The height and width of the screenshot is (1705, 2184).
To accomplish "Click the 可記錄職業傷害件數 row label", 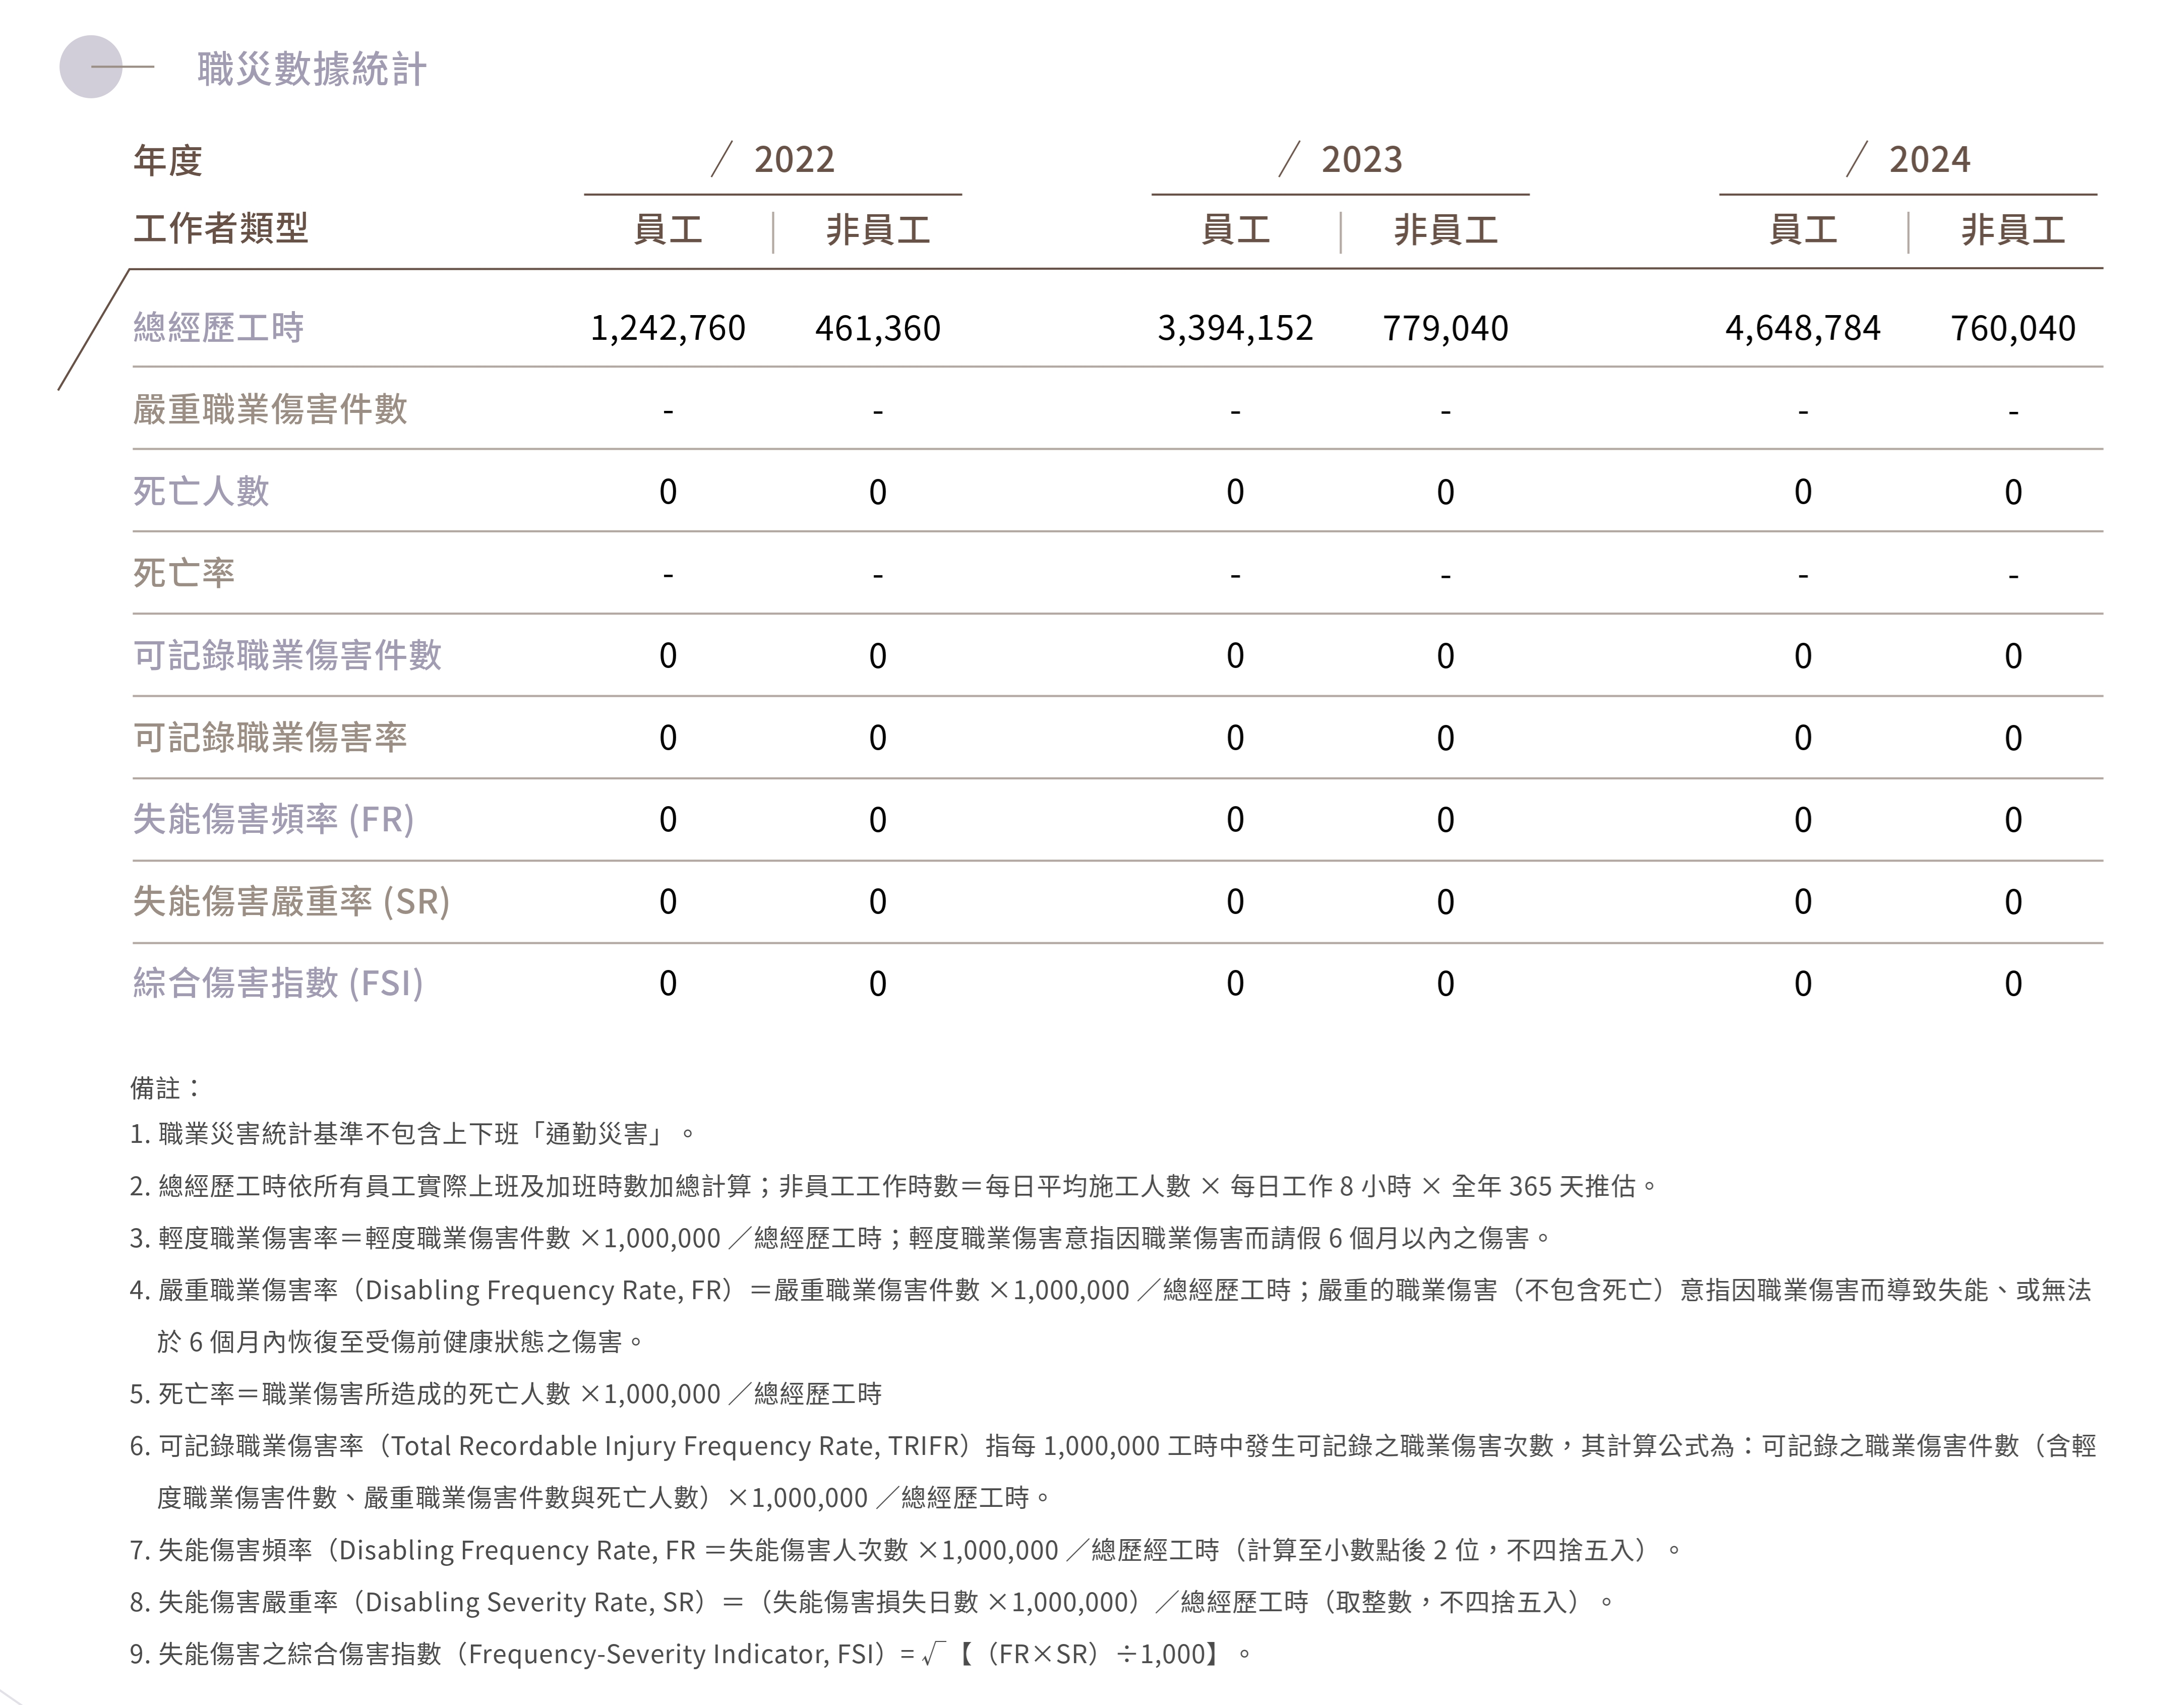I will pos(287,656).
